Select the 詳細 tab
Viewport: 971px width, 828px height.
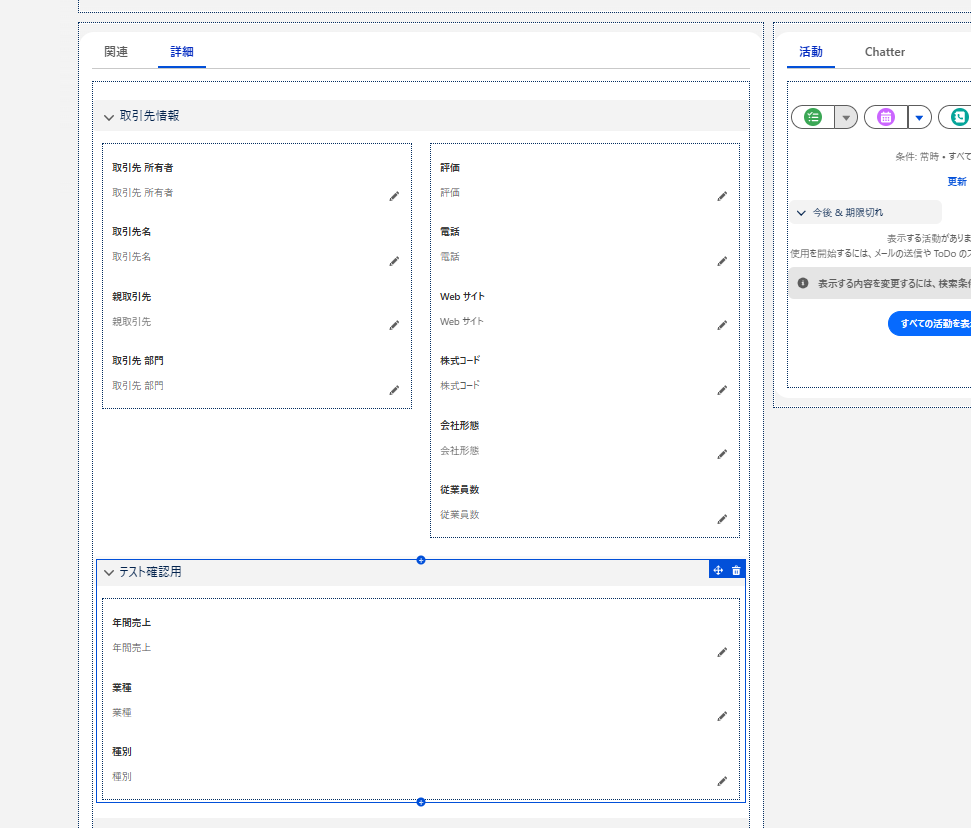[x=182, y=52]
